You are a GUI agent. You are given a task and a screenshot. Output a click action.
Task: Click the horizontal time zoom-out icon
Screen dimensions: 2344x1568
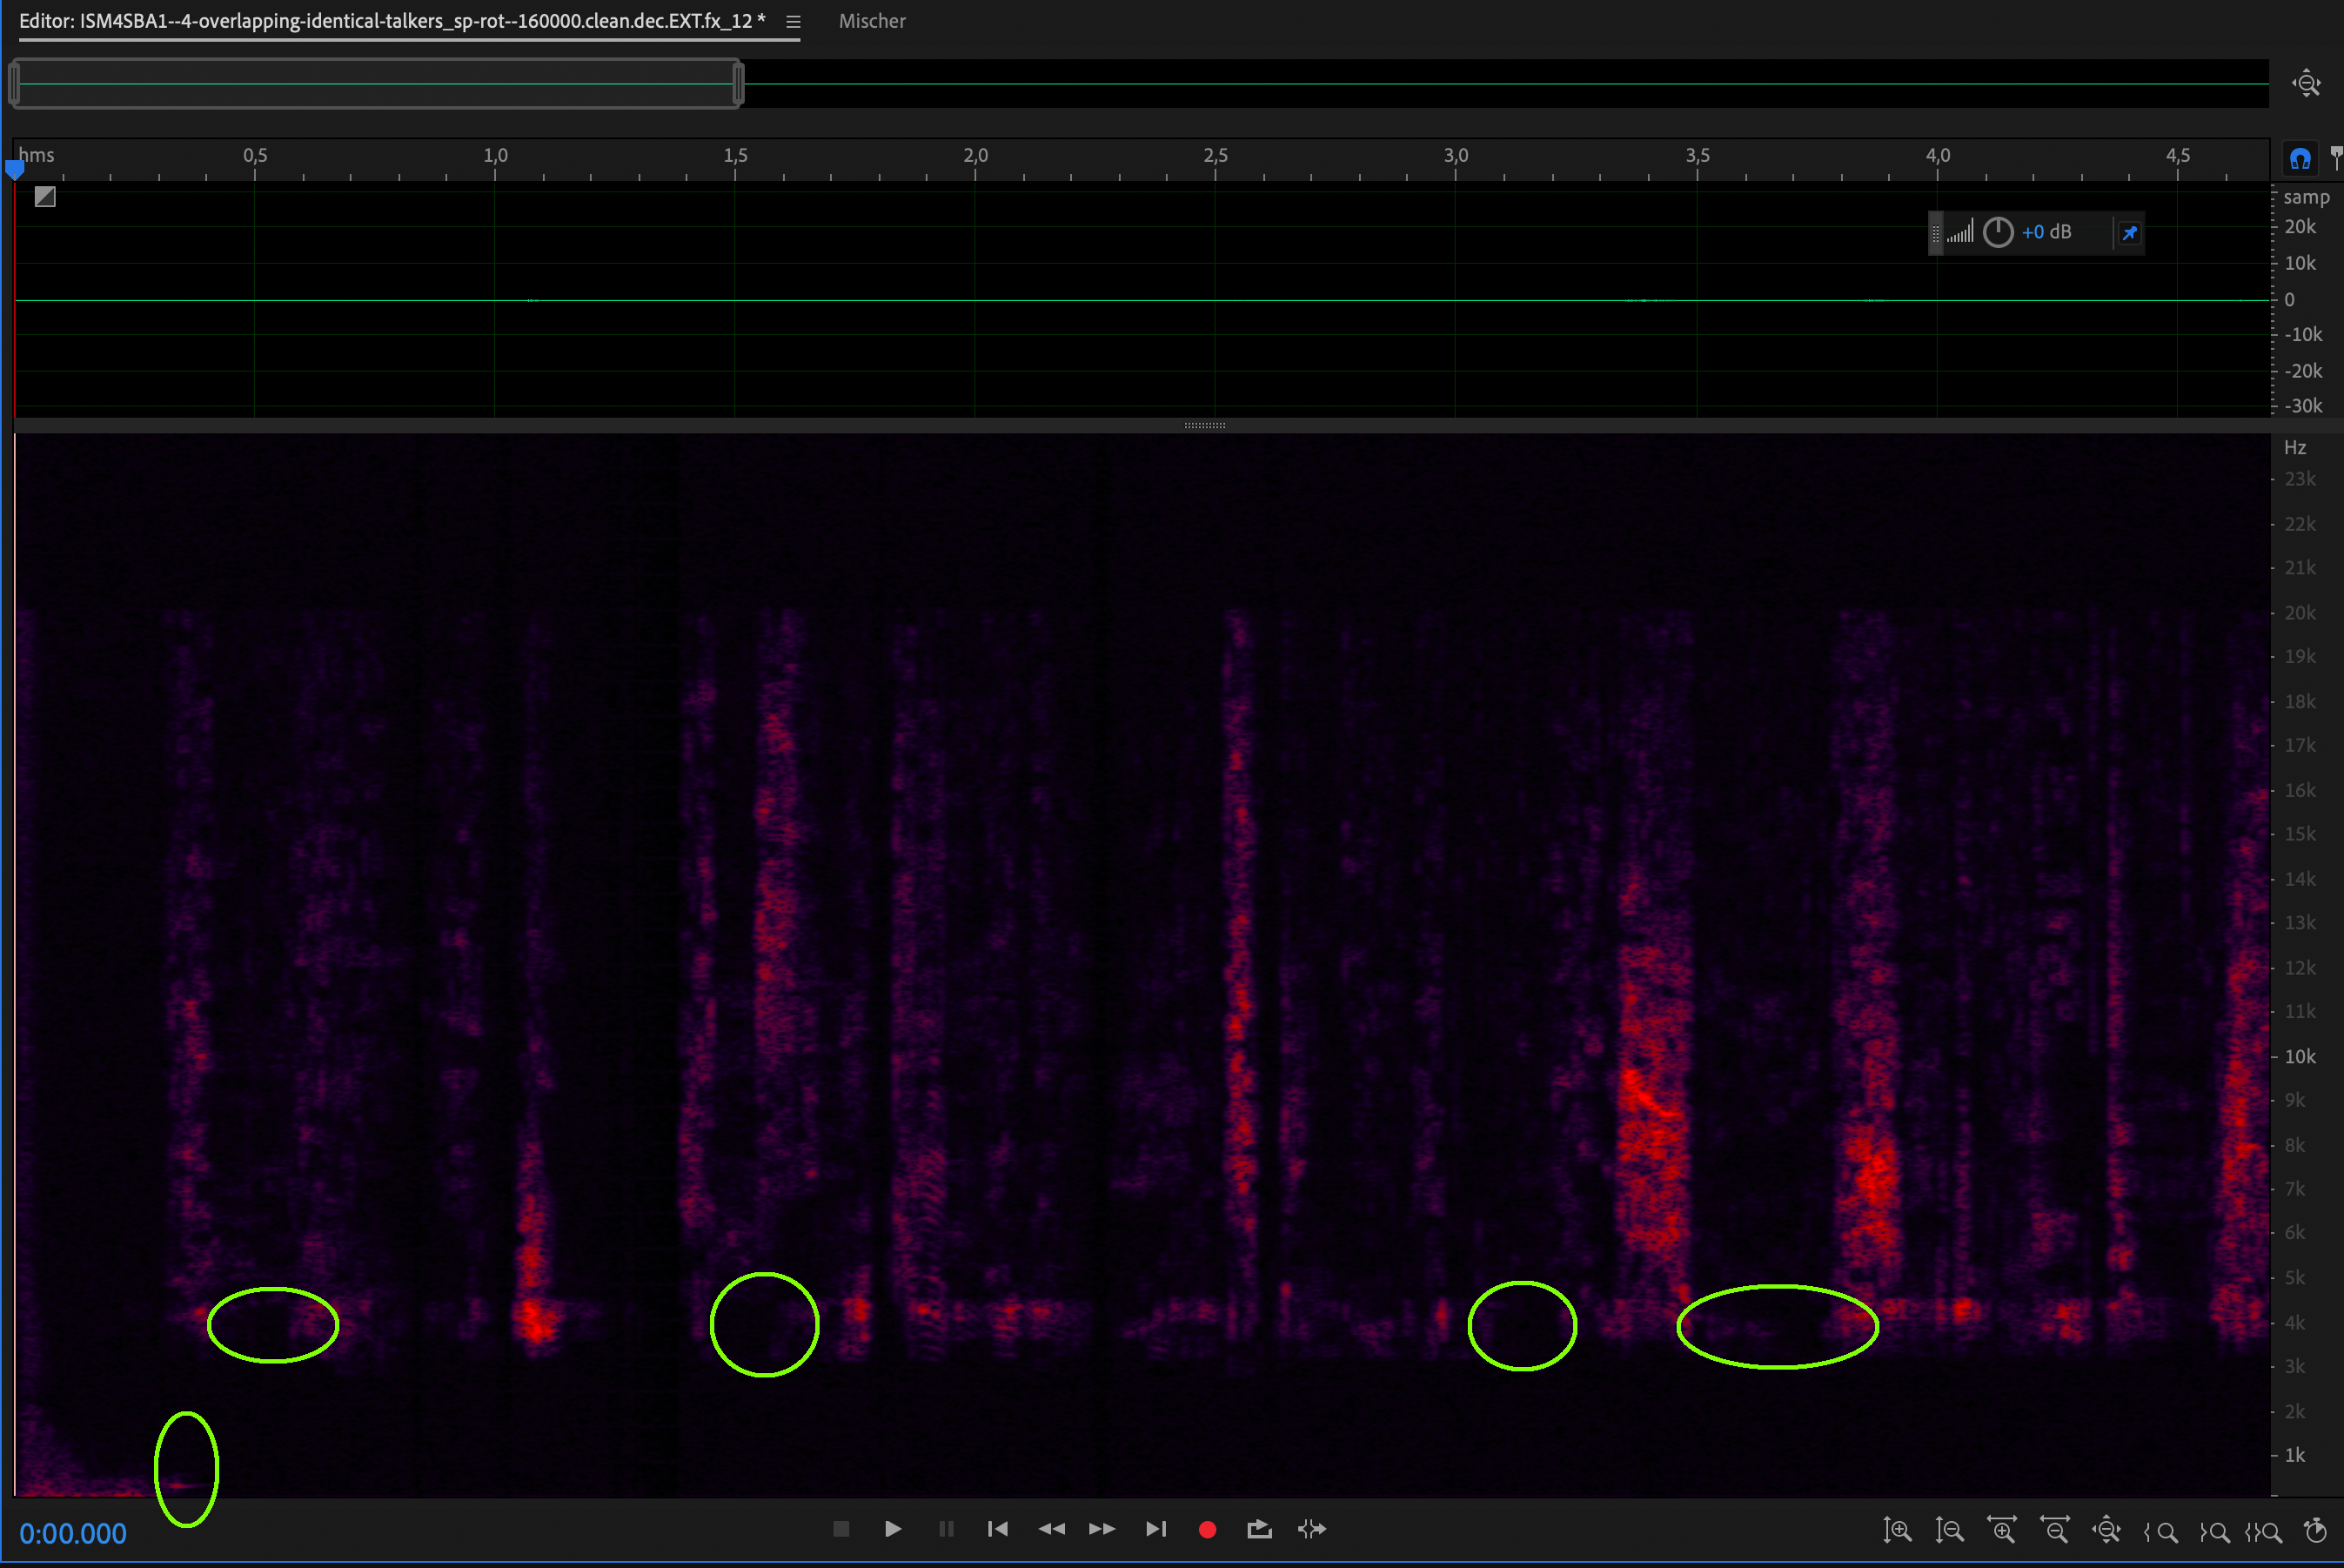click(x=2055, y=1530)
